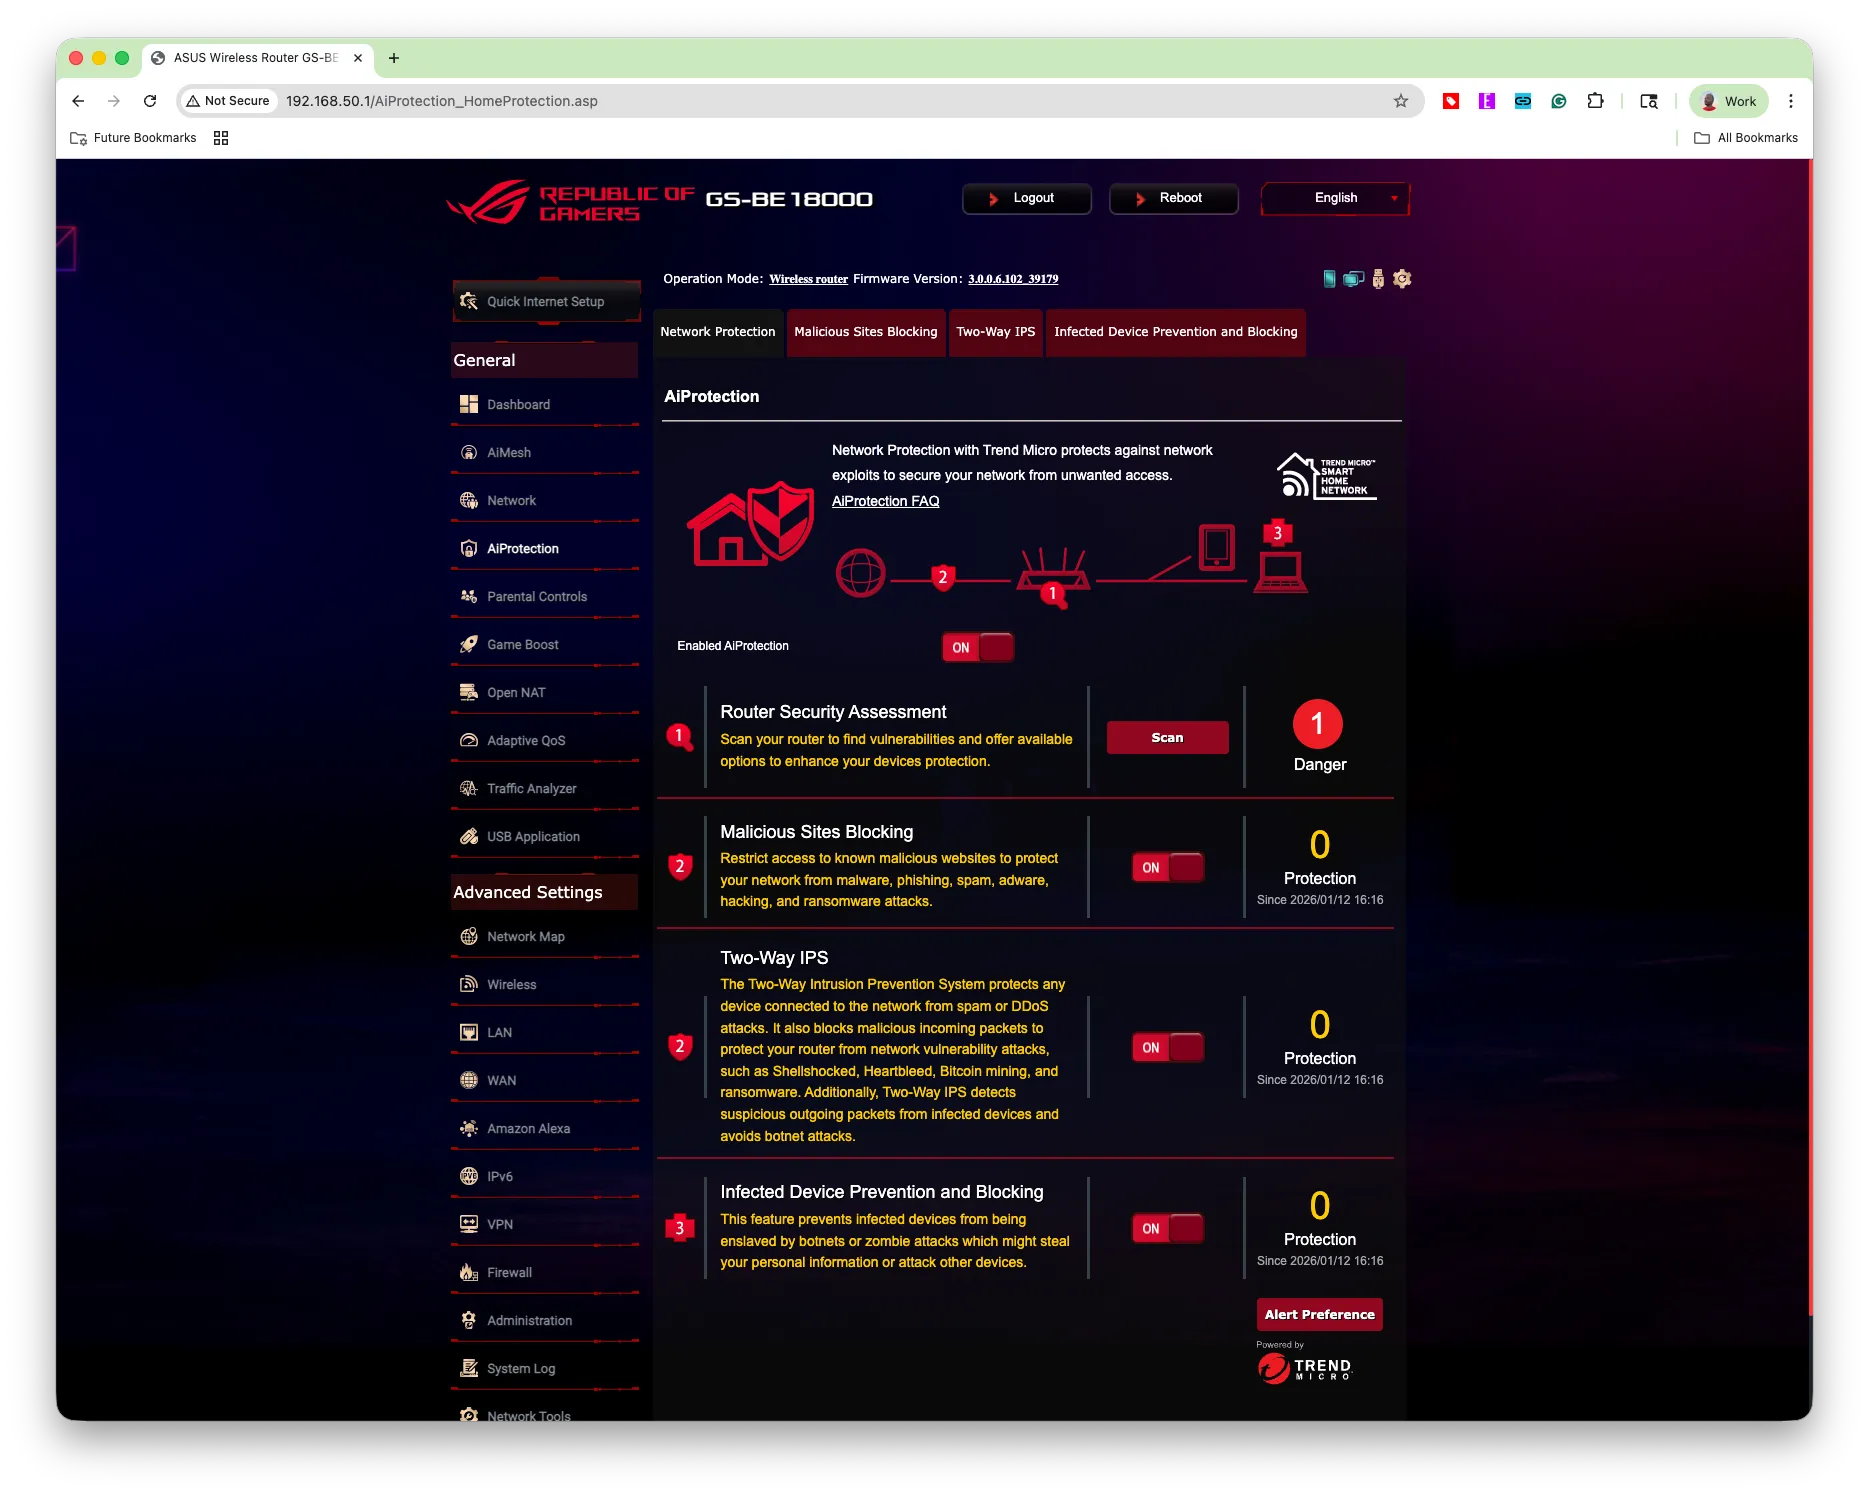Click the window-with-magnifier icon in Chrome's toolbar
This screenshot has width=1869, height=1495.
pos(1649,101)
